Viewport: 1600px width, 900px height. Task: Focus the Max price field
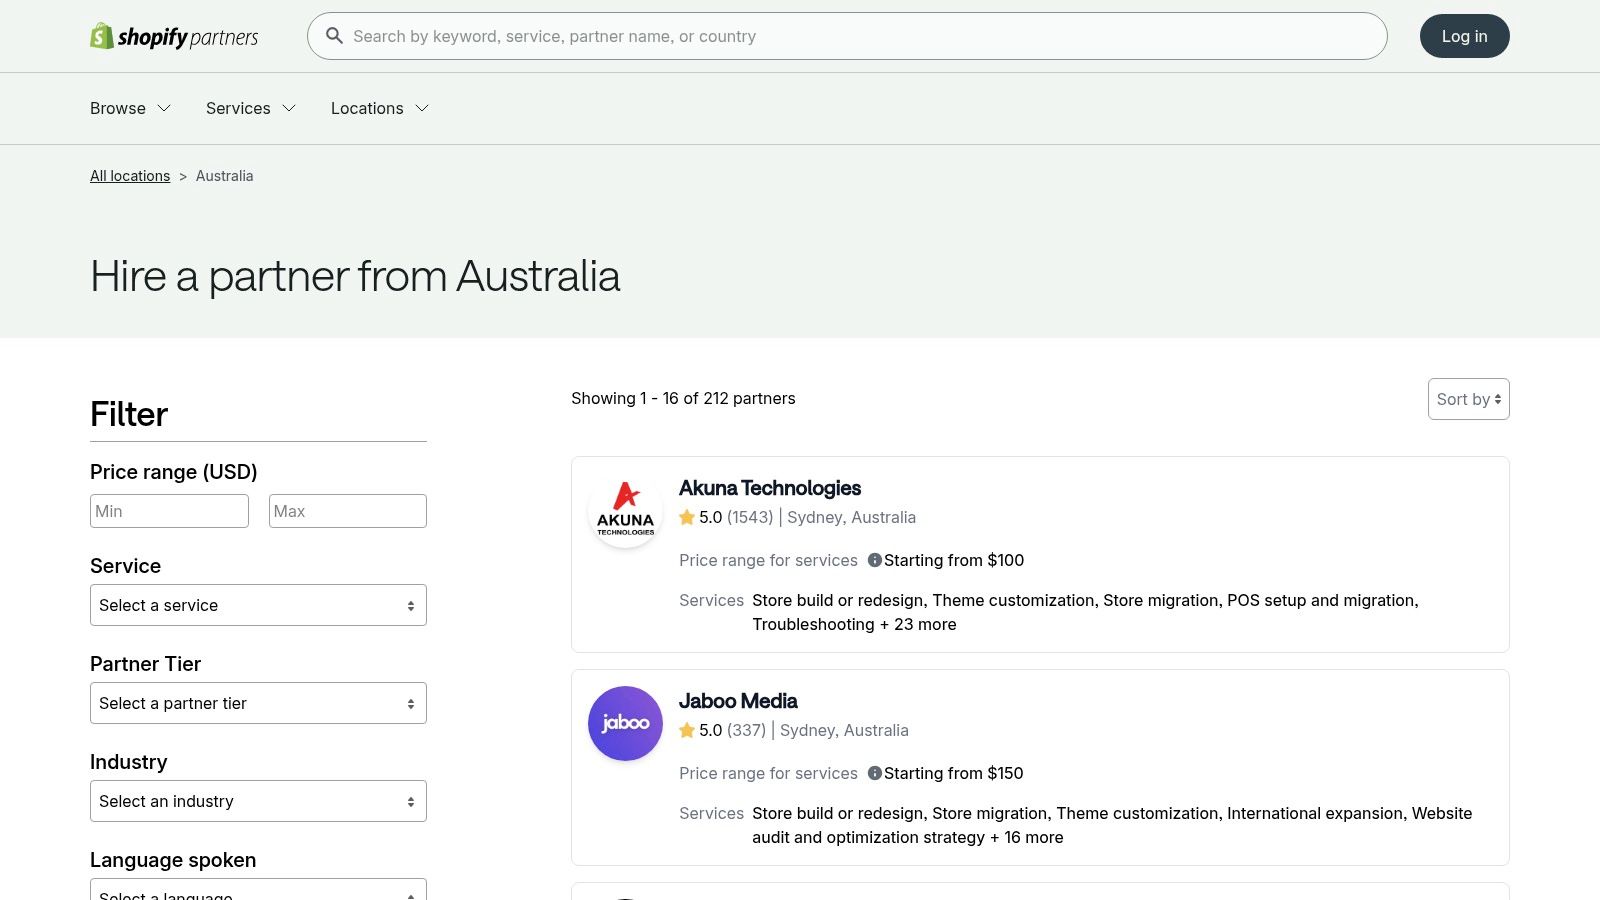point(348,511)
